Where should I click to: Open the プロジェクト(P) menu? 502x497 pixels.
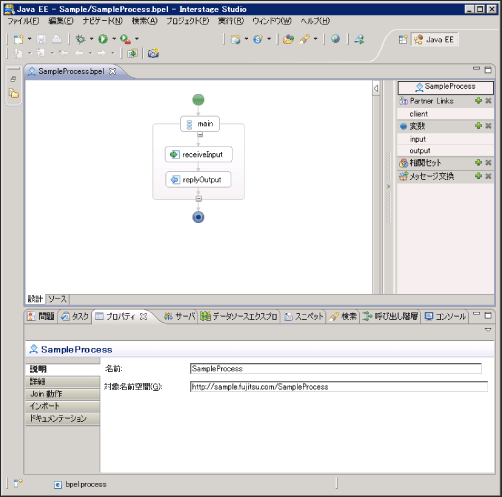click(x=188, y=21)
